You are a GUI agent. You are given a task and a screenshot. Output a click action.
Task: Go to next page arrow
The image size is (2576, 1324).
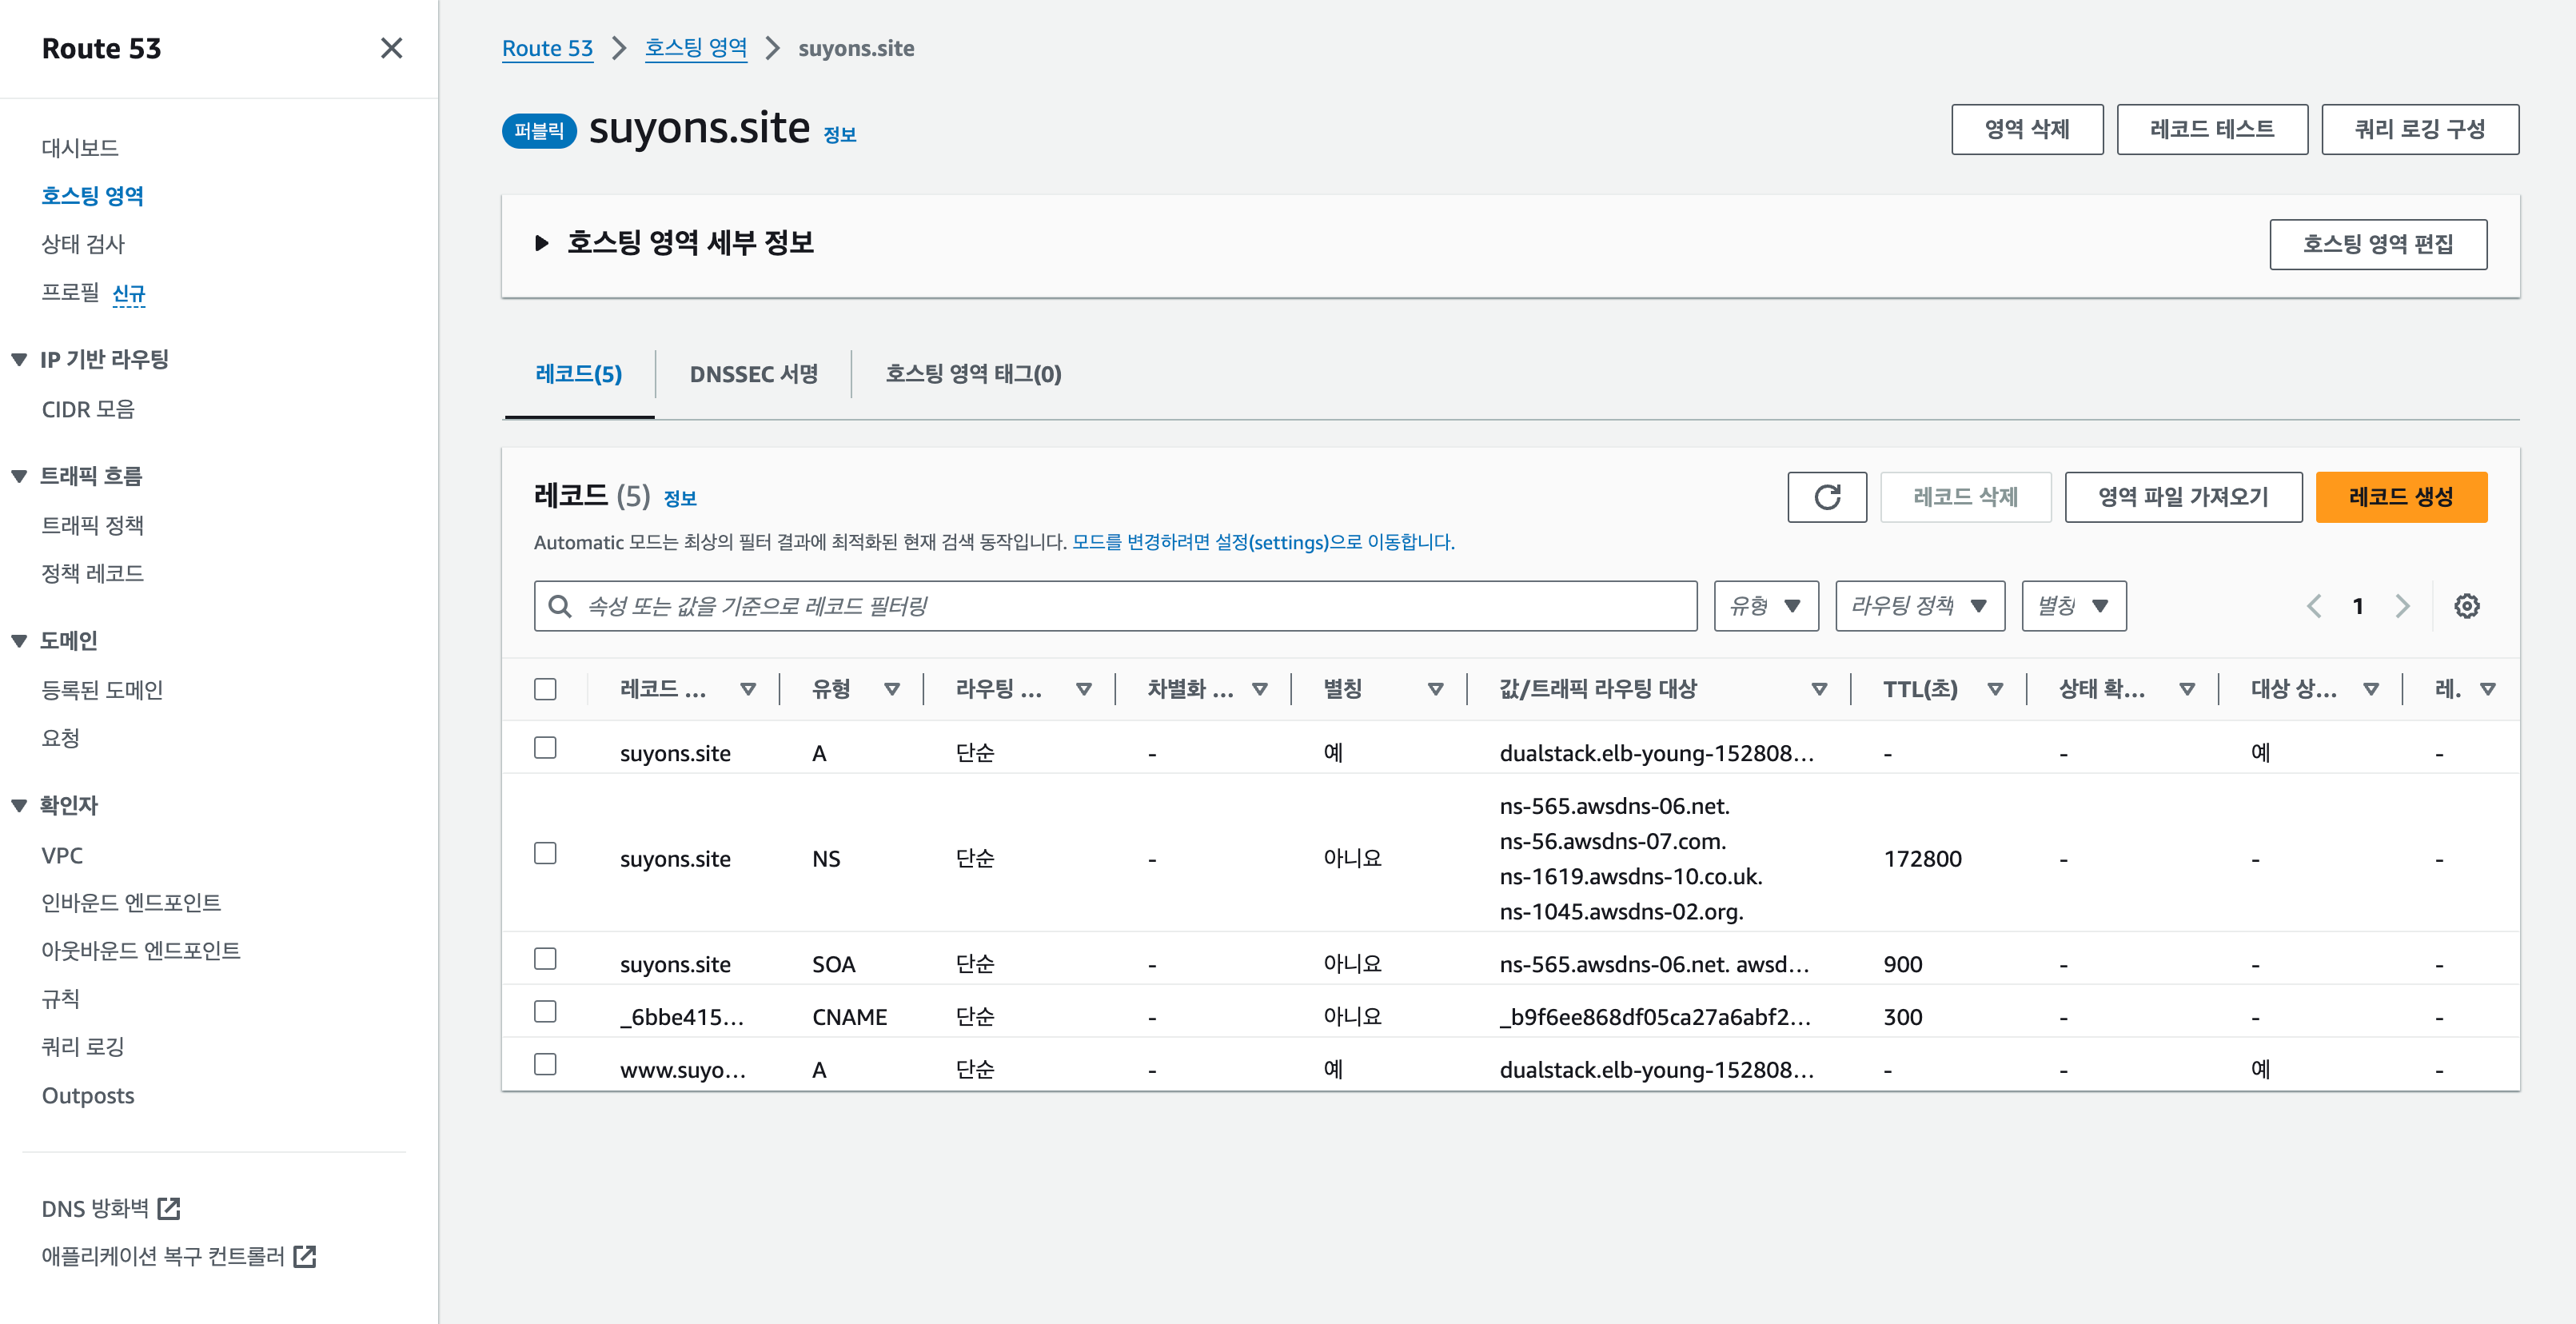click(x=2402, y=606)
